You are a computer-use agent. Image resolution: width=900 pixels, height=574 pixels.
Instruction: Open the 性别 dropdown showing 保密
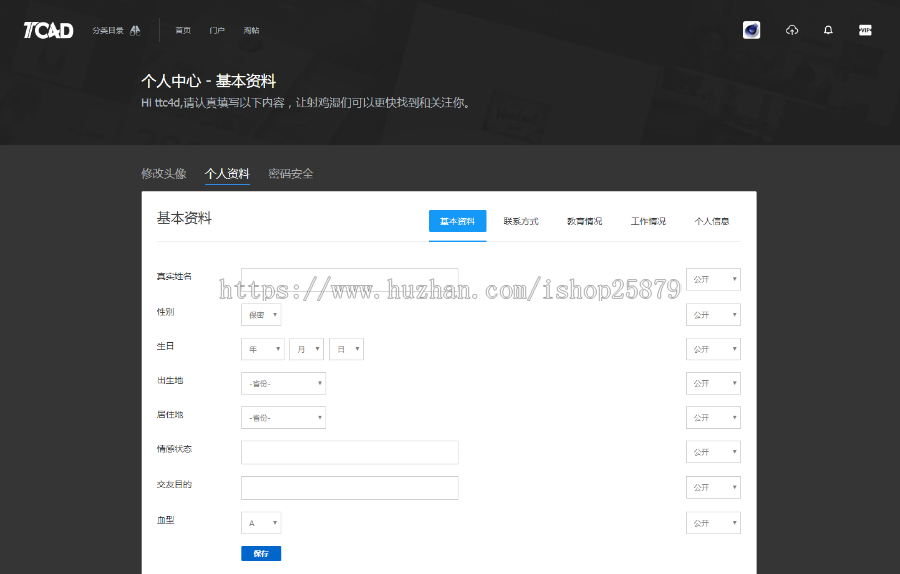tap(261, 315)
